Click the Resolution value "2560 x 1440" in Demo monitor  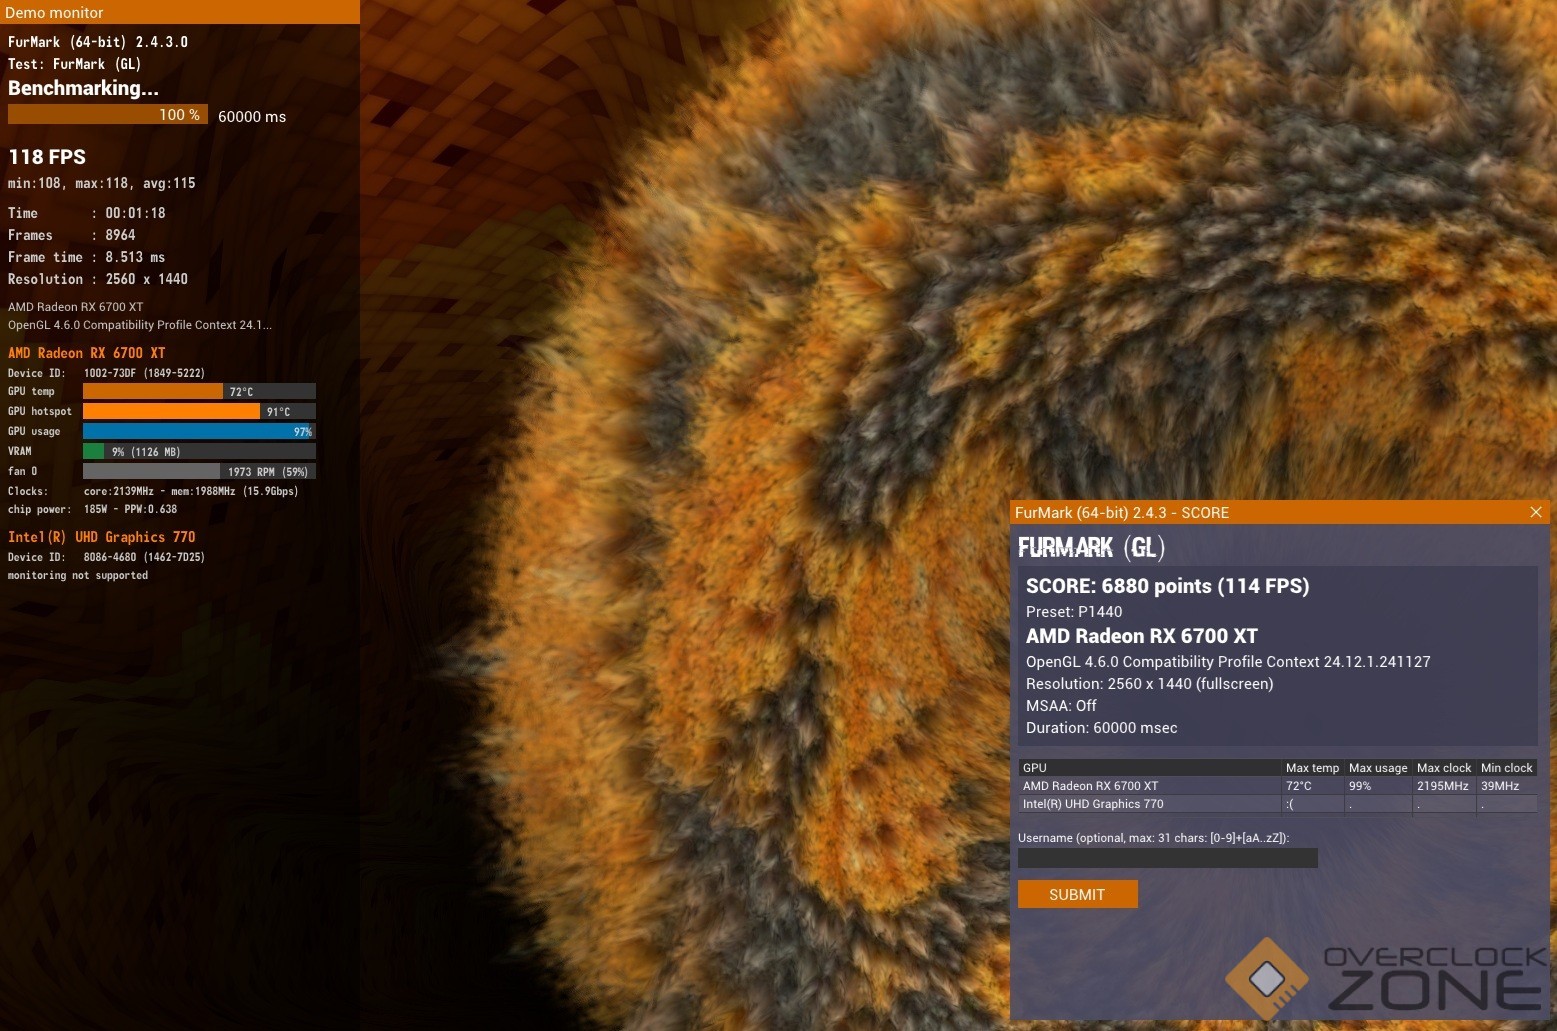pos(147,279)
